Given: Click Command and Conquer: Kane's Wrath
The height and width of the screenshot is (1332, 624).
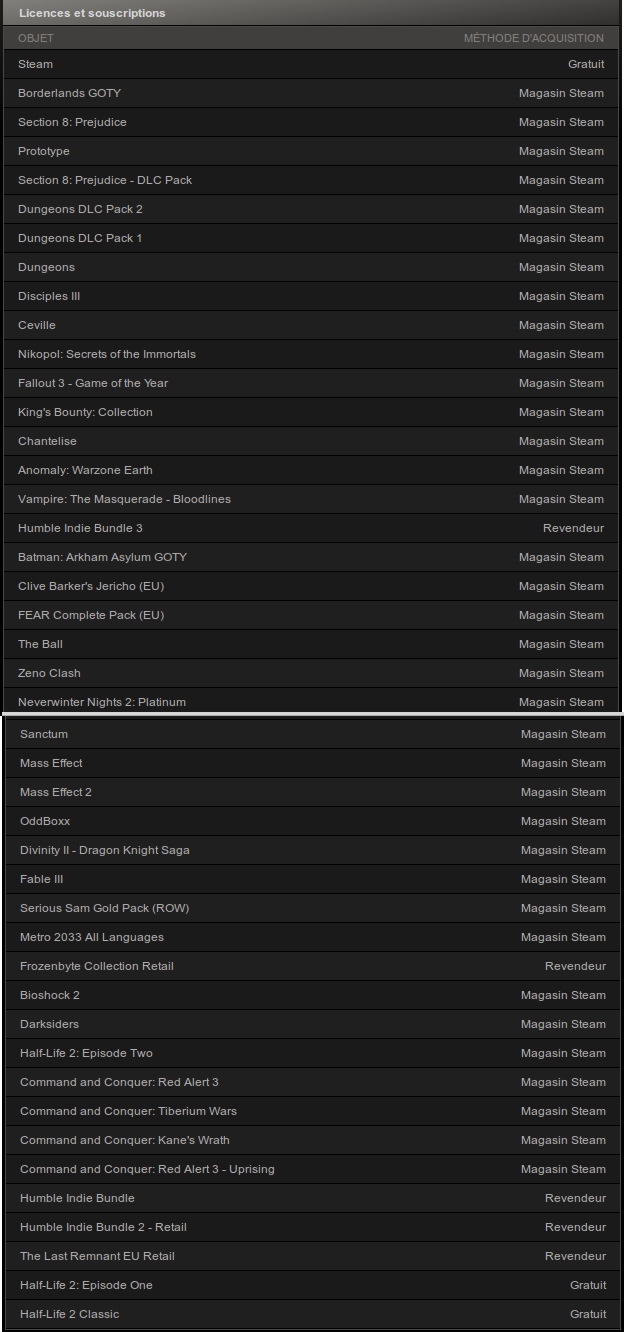Looking at the screenshot, I should tap(313, 1140).
